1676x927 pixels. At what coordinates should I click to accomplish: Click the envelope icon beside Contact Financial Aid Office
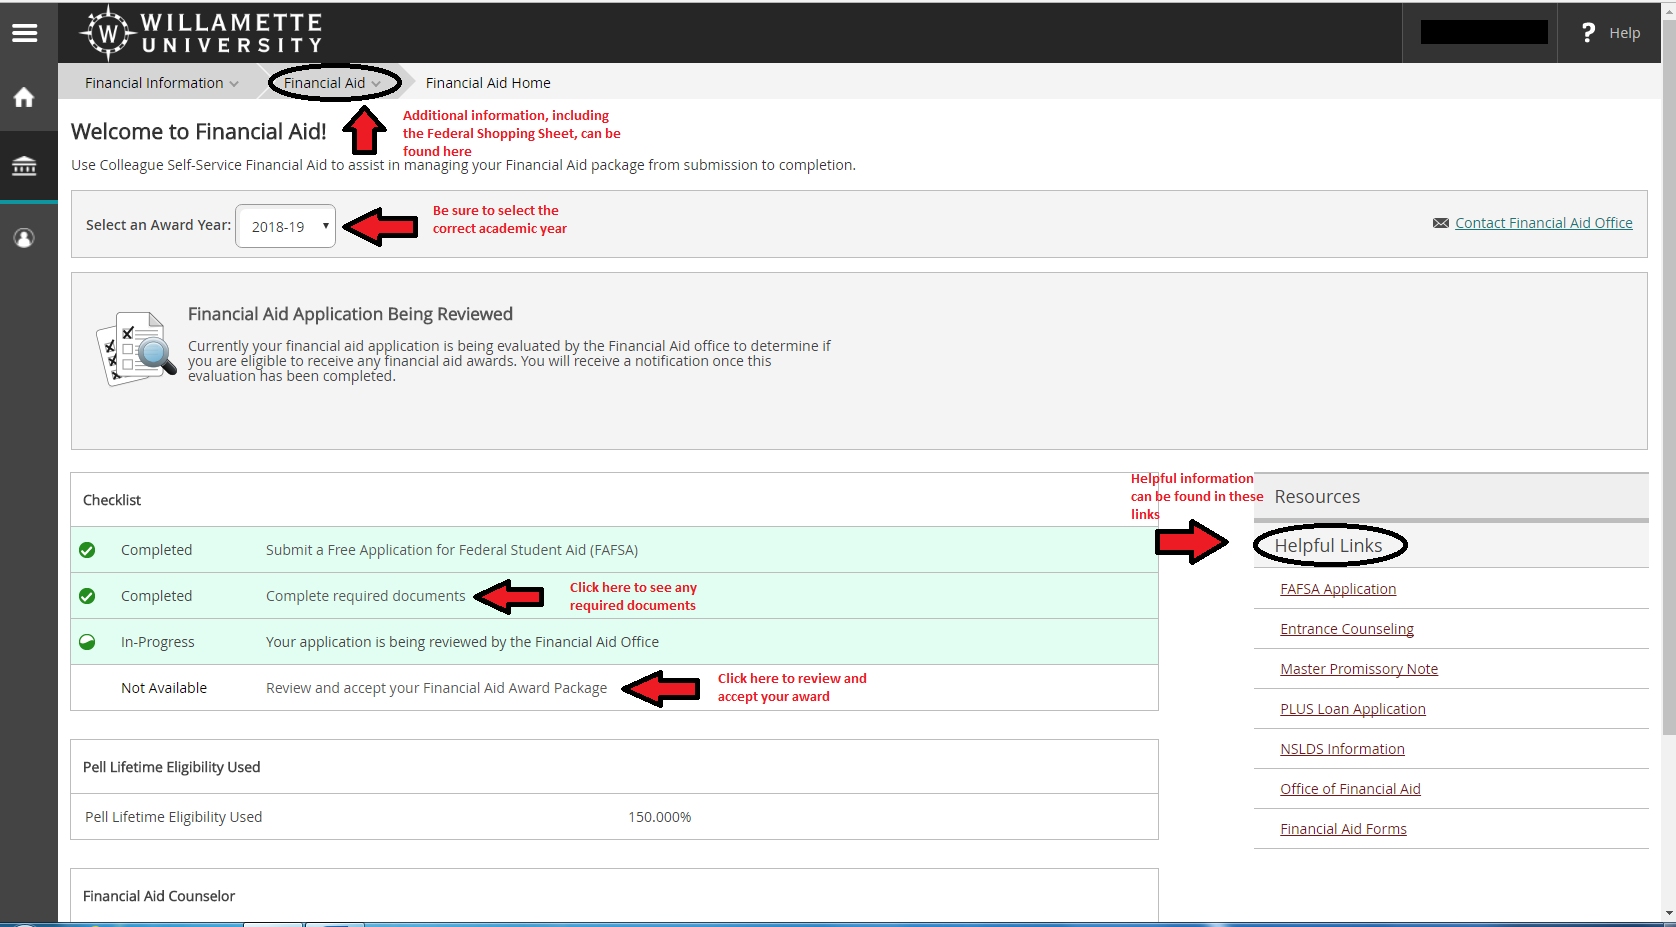pyautogui.click(x=1441, y=223)
